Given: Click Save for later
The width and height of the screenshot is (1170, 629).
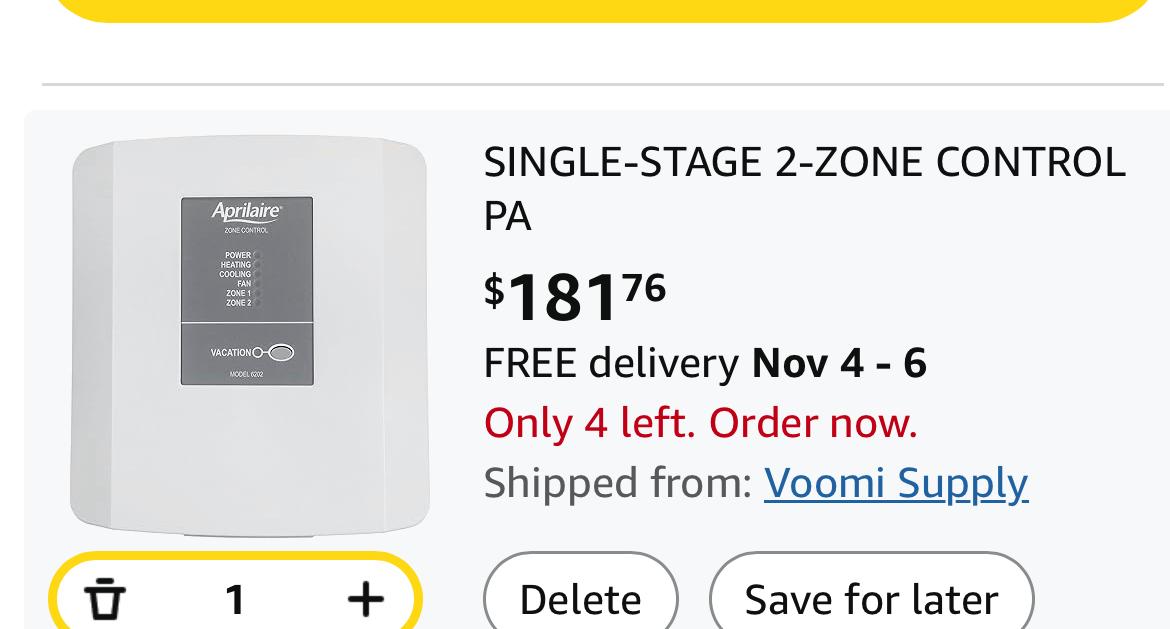Looking at the screenshot, I should coord(871,599).
